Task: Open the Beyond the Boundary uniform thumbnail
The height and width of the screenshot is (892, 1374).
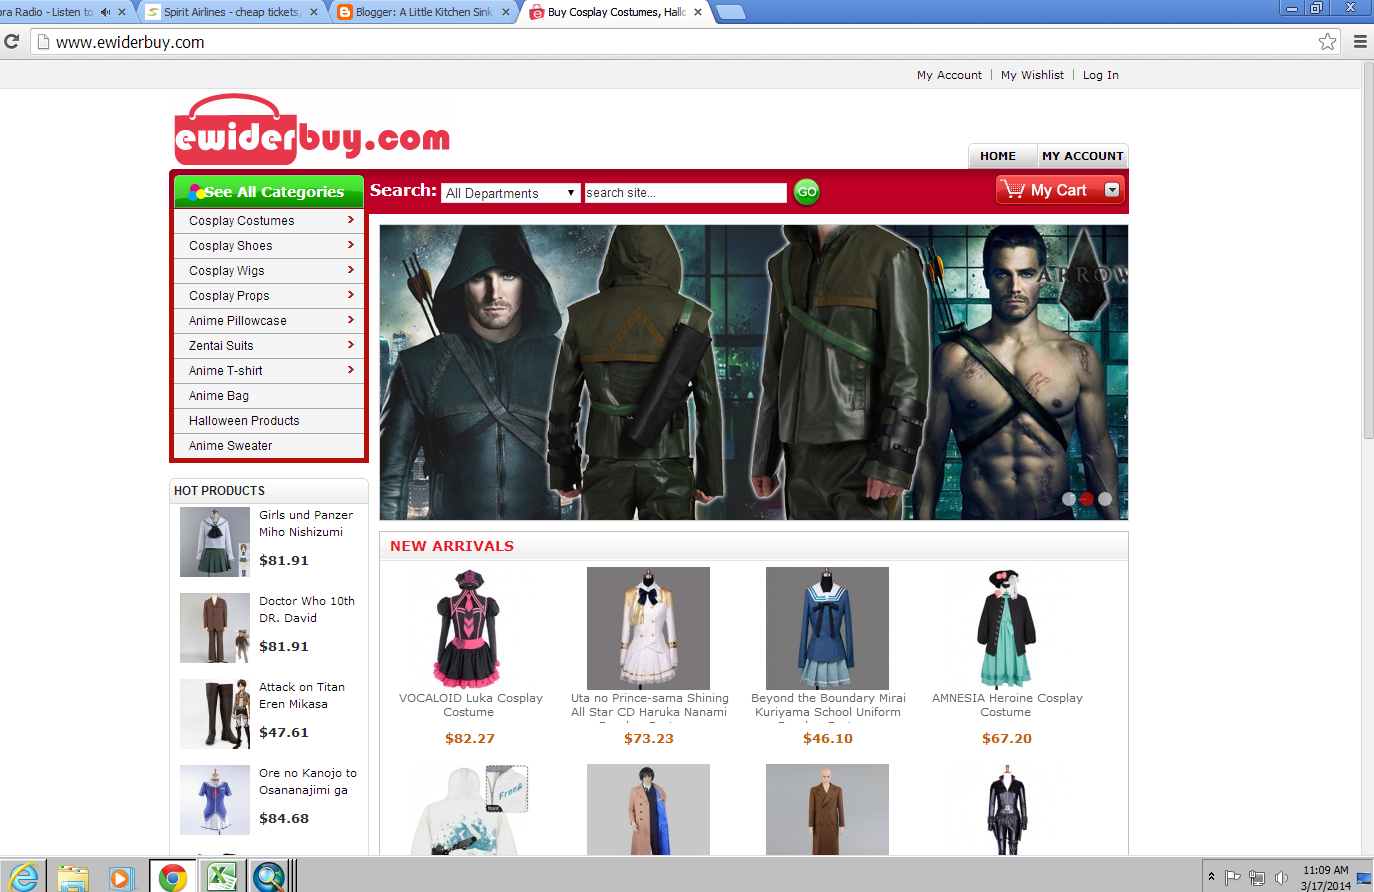Action: pyautogui.click(x=827, y=628)
